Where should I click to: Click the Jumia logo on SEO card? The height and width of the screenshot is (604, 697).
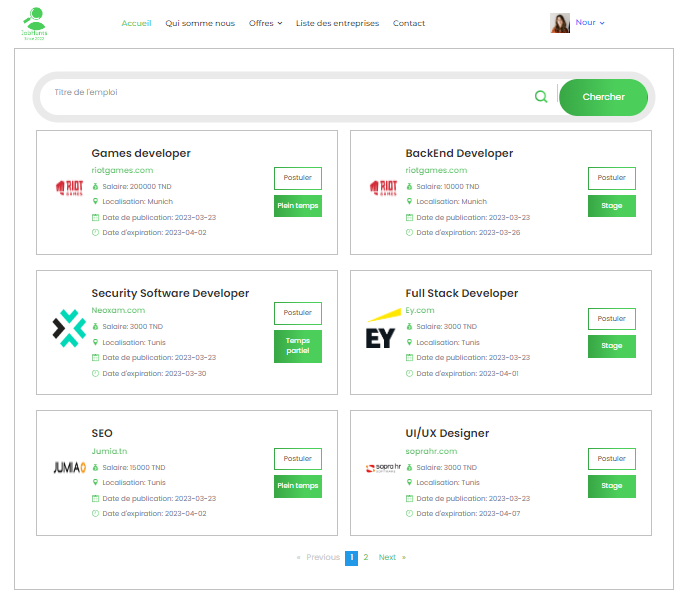click(70, 467)
